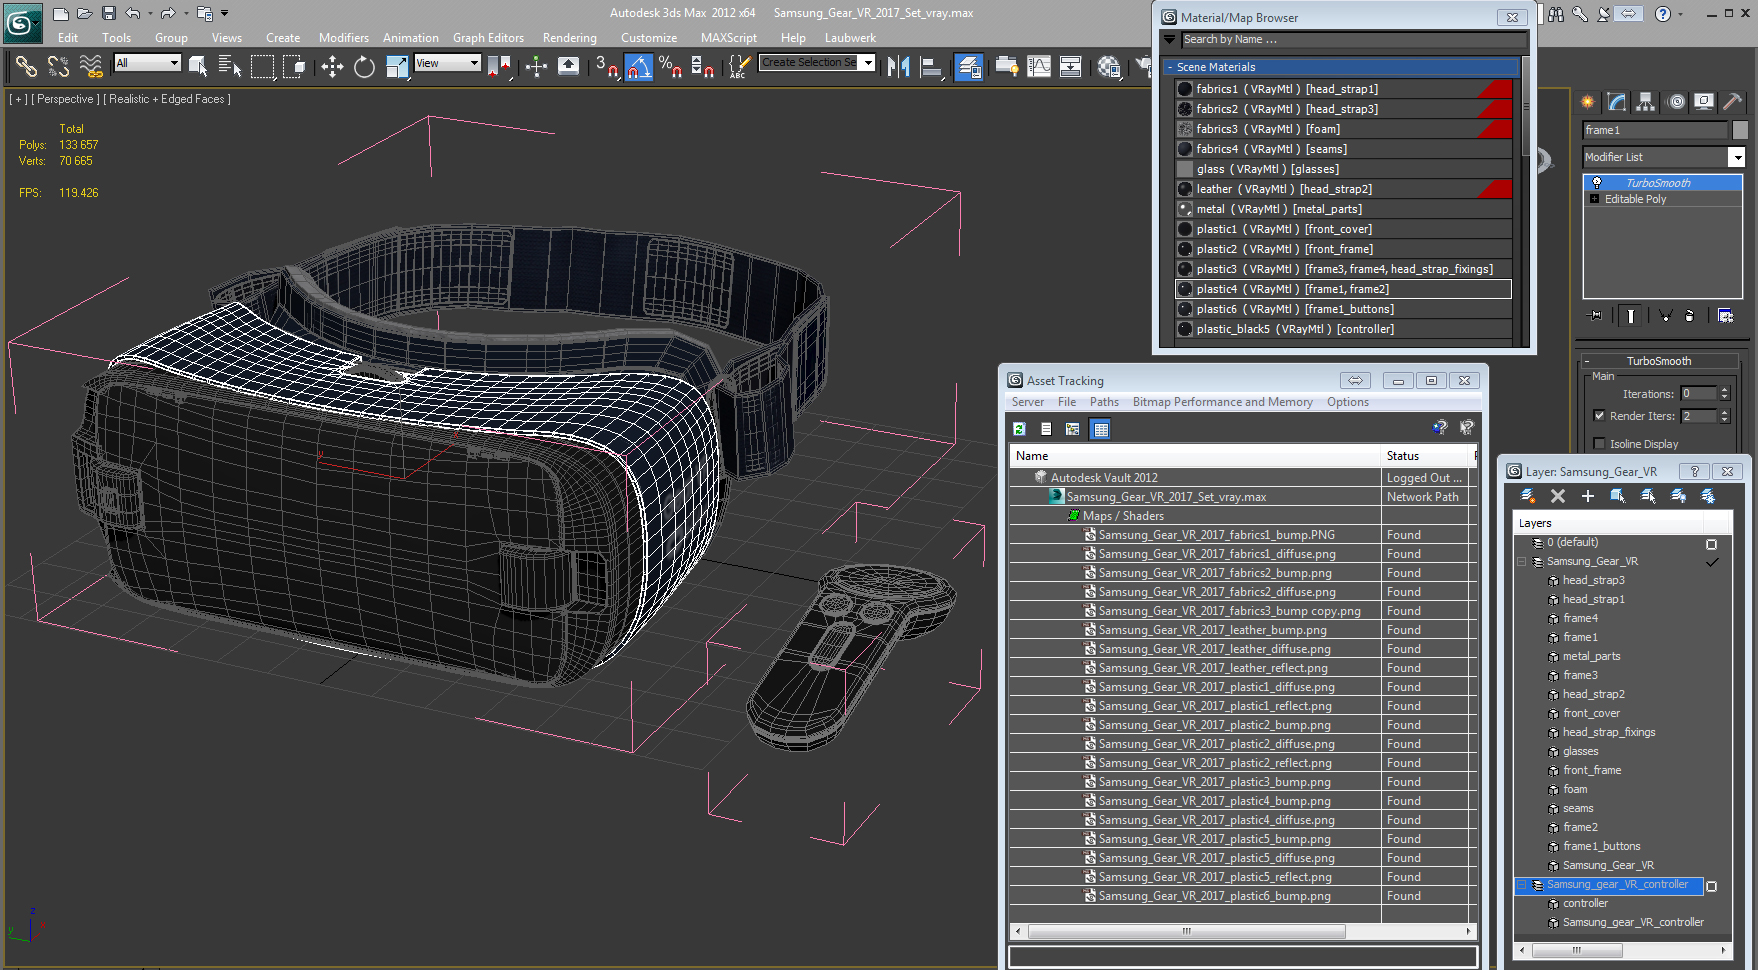The height and width of the screenshot is (970, 1758).
Task: Open Material/Map Browser options arrow
Action: coord(1169,39)
